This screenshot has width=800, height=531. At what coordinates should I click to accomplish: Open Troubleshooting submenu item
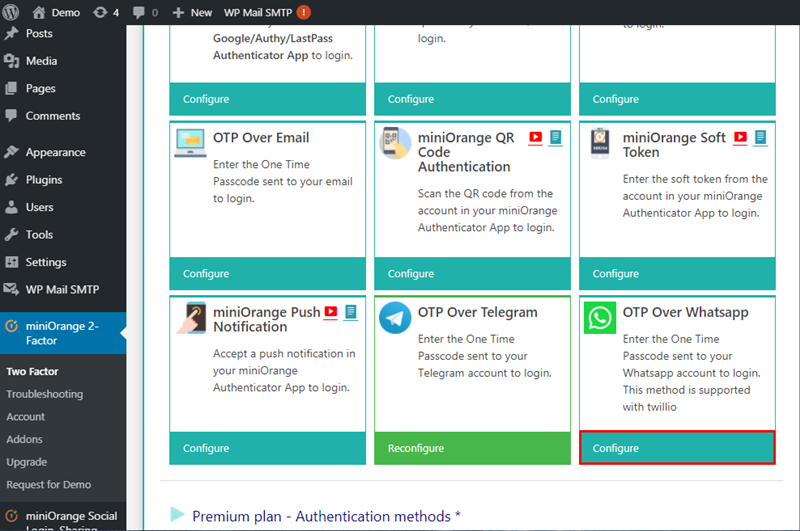pos(44,394)
